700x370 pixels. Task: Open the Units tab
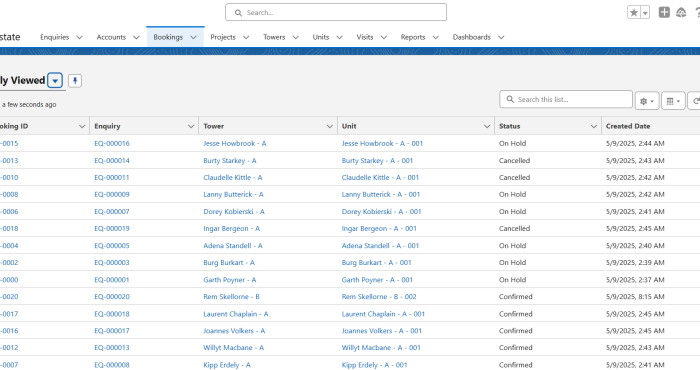(321, 37)
